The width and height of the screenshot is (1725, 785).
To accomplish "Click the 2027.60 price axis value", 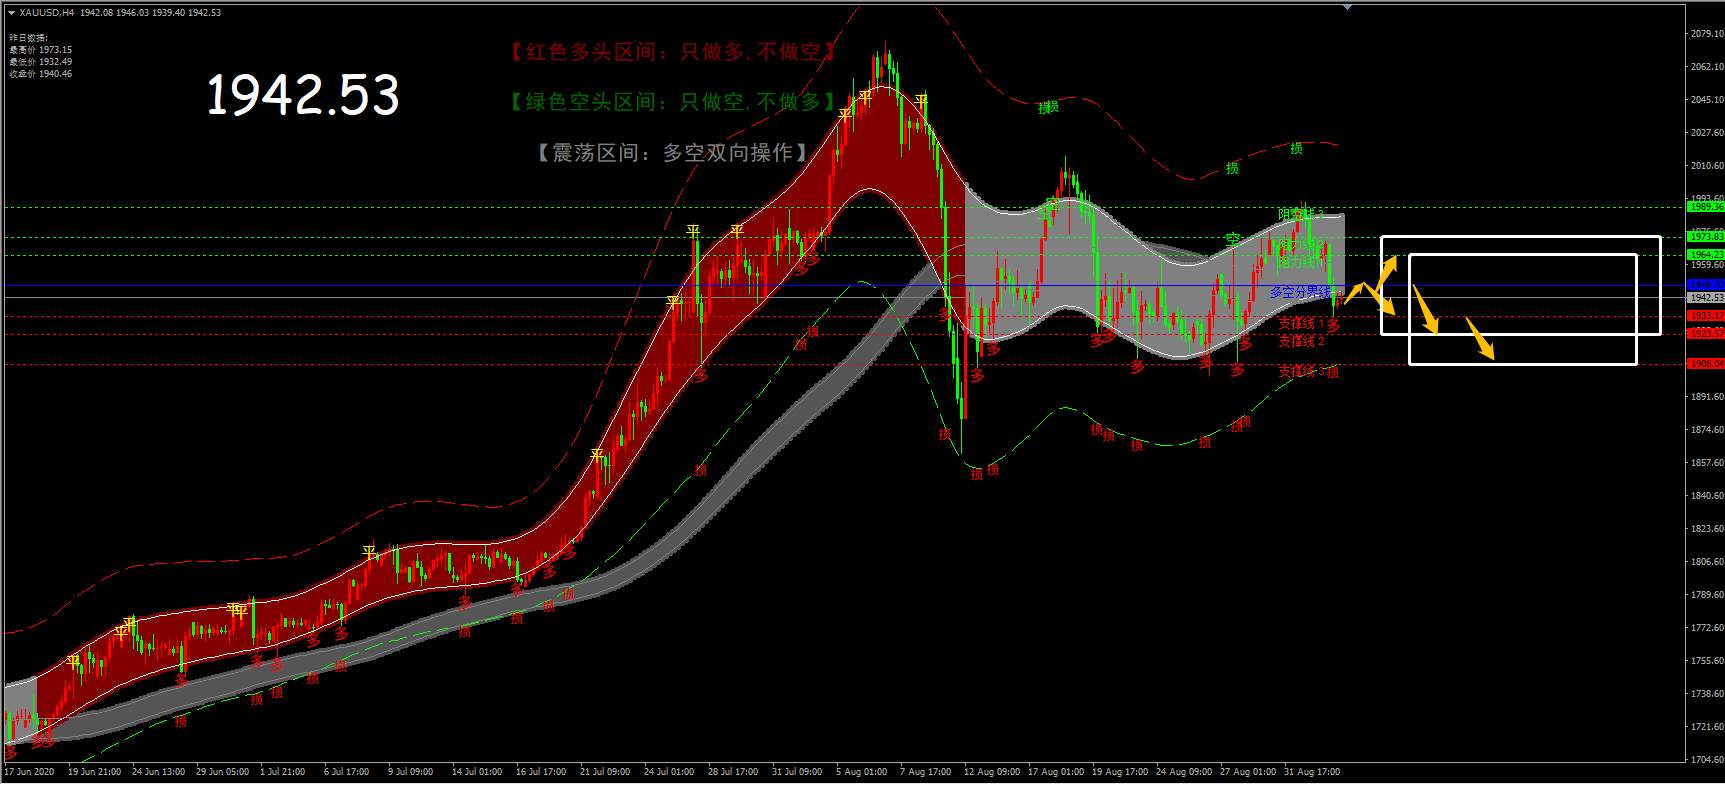I will [1707, 133].
